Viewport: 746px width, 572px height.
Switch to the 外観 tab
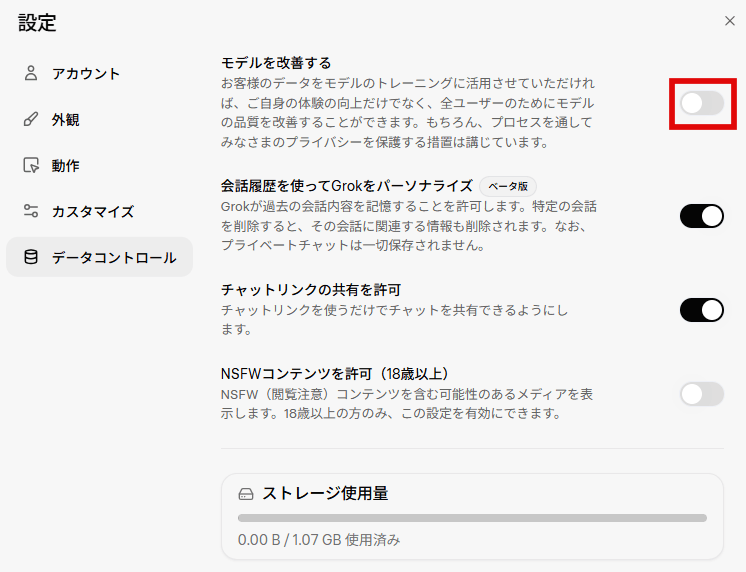[x=66, y=120]
